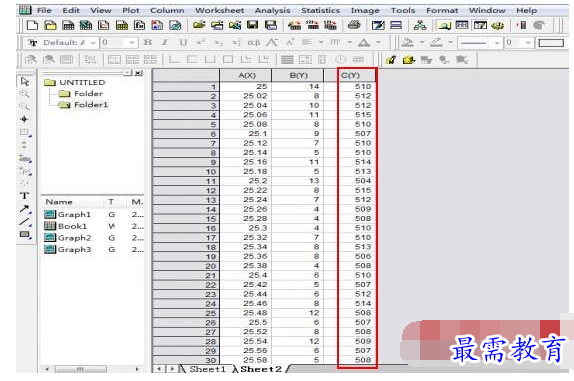Click the font color button
The image size is (574, 381).
[x=364, y=43]
